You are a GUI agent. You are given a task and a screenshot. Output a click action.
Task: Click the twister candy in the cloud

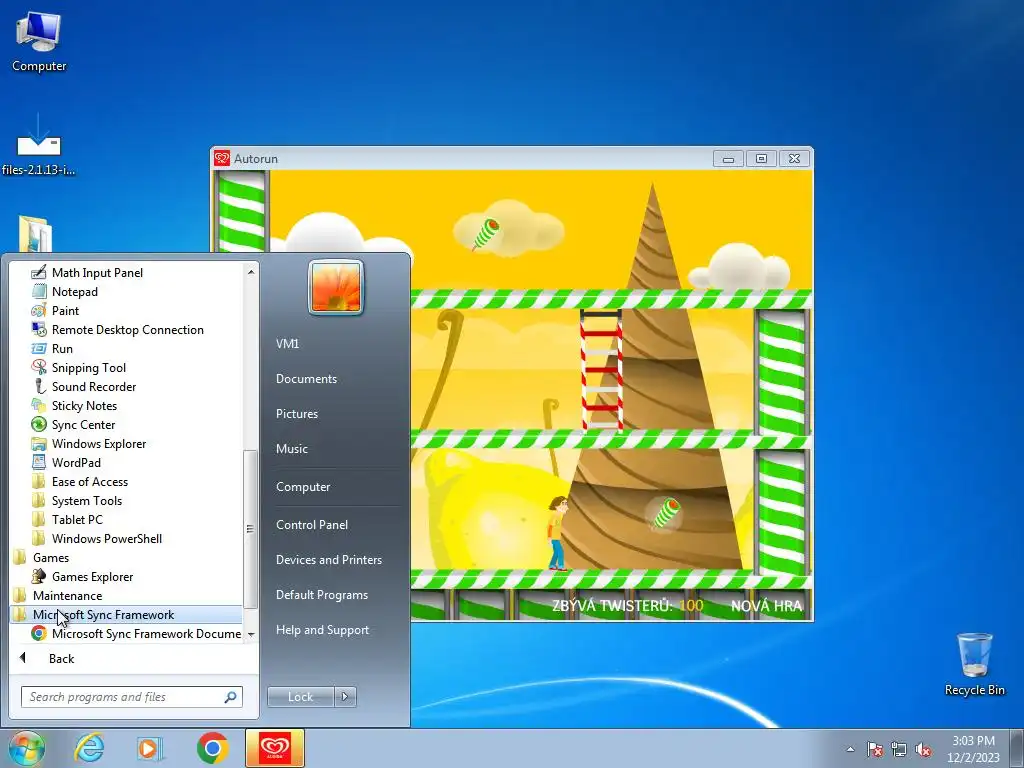[x=486, y=234]
